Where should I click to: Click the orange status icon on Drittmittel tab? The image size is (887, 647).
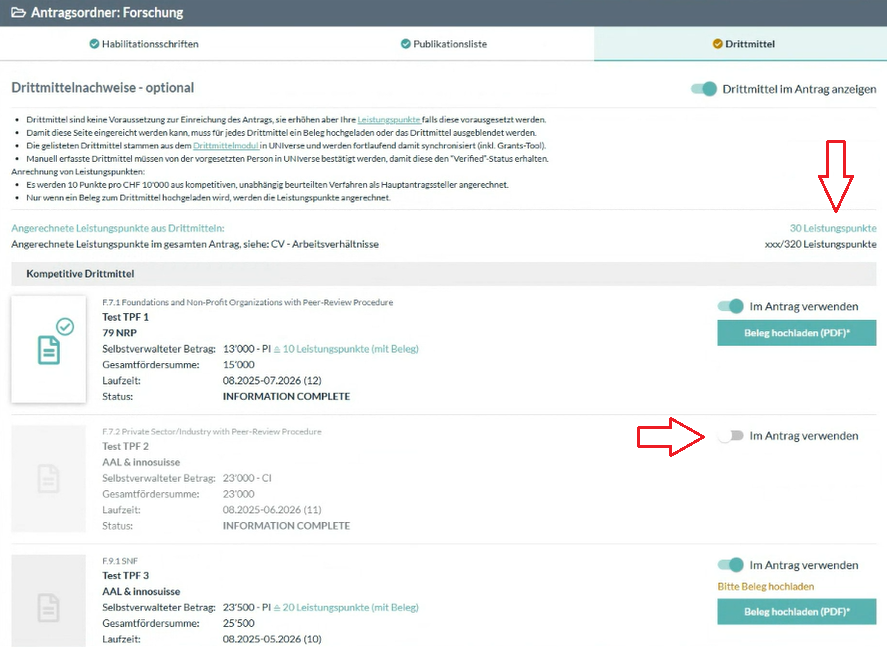(717, 44)
